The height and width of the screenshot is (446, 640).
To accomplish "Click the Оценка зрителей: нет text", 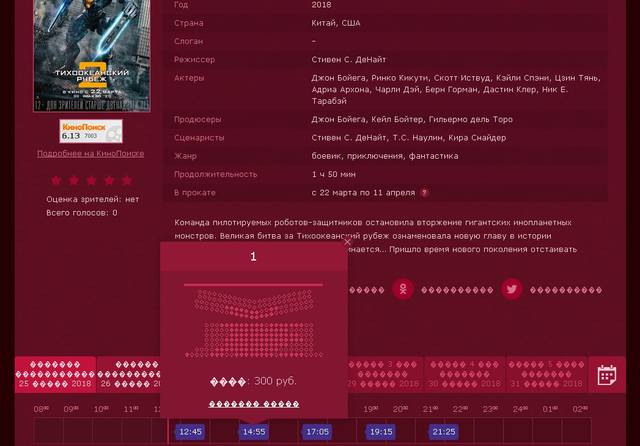I will (93, 199).
